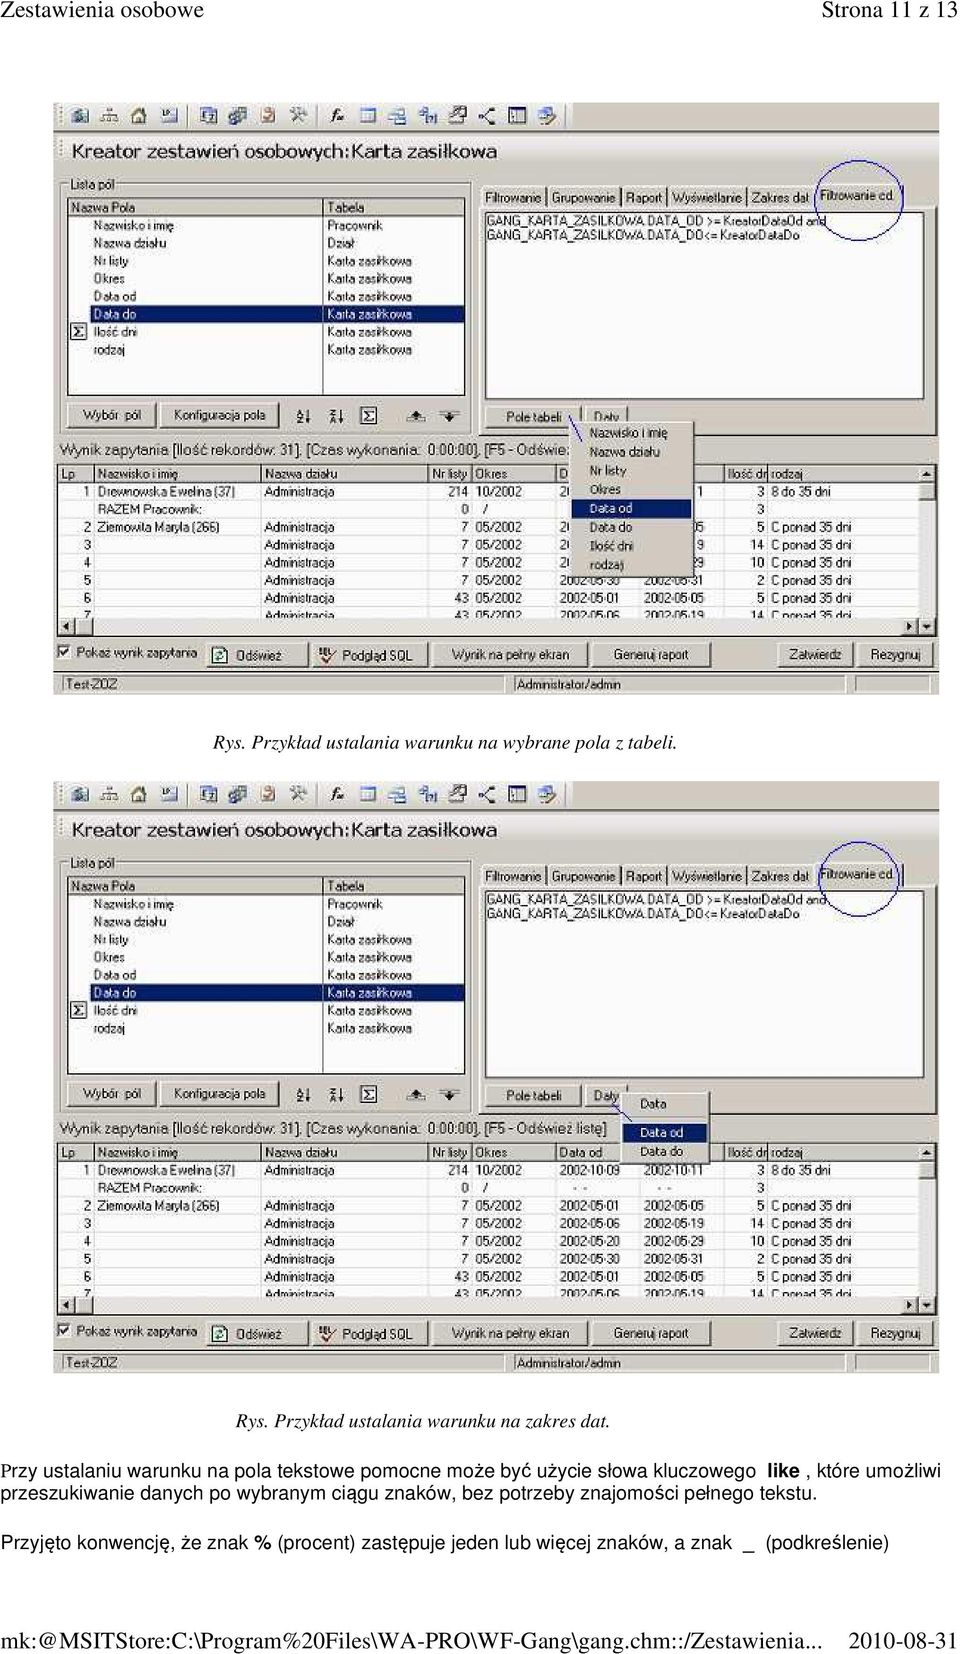This screenshot has width=960, height=1654.
Task: Click move field down arrow in upper screenshot
Action: 450,415
